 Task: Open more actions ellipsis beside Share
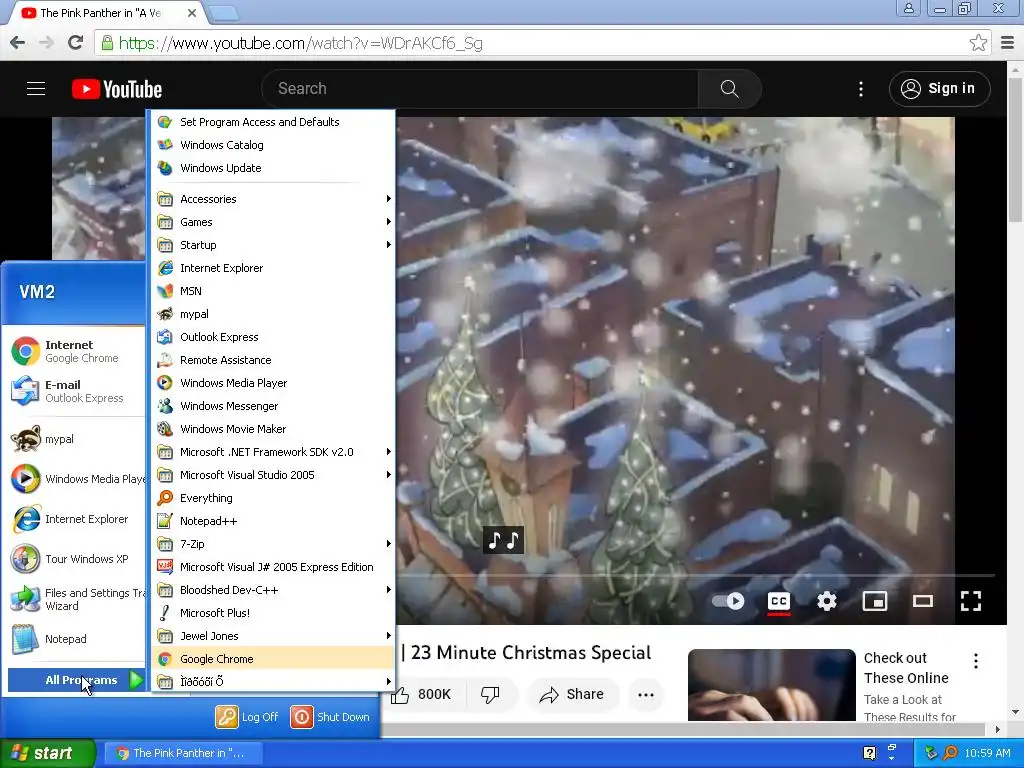pos(646,694)
